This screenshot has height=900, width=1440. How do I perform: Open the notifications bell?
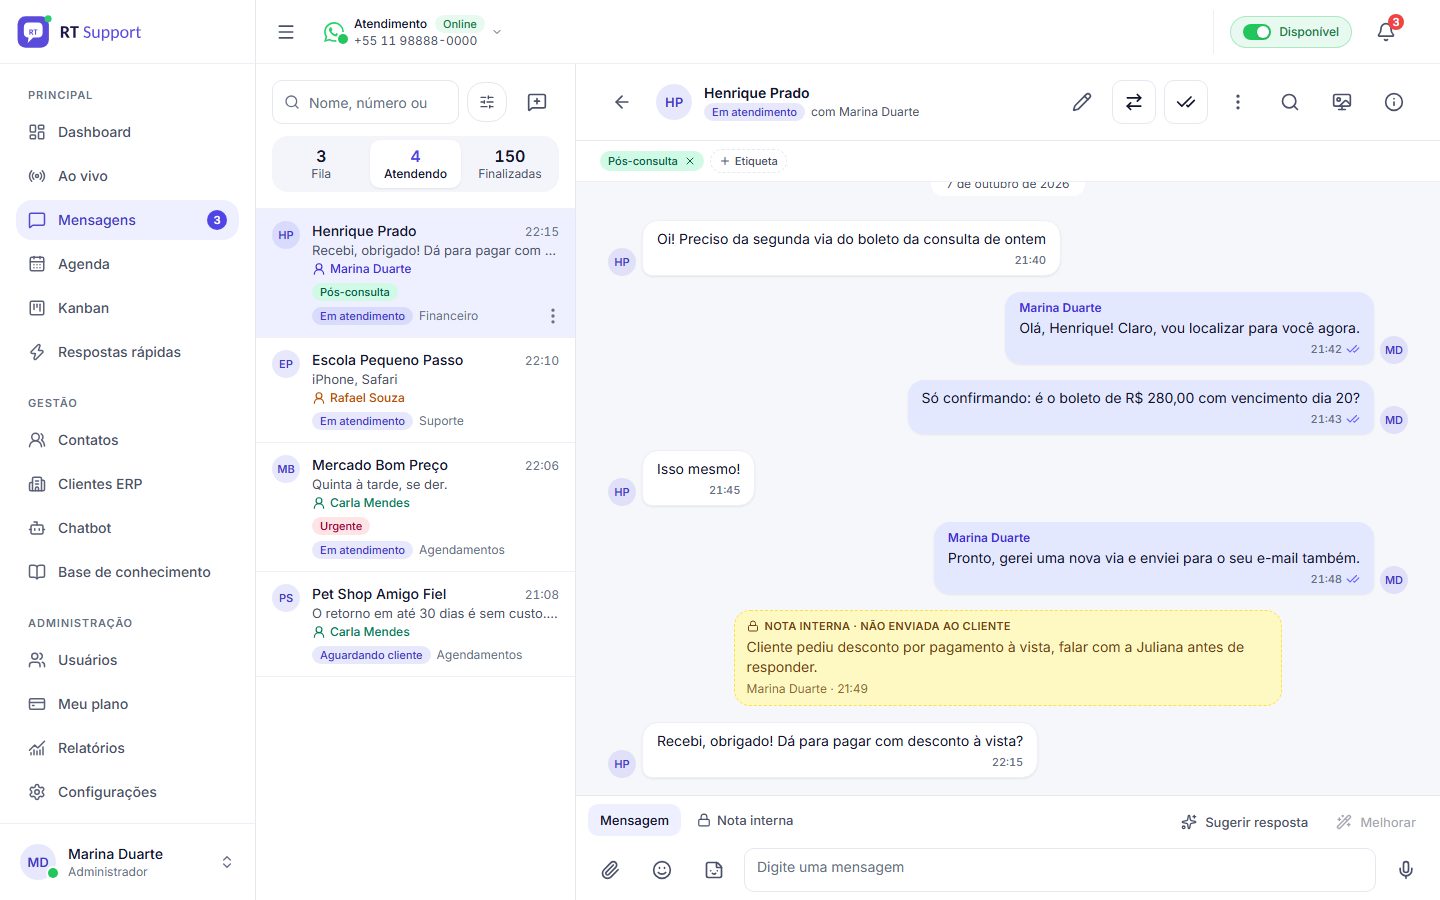pos(1386,32)
